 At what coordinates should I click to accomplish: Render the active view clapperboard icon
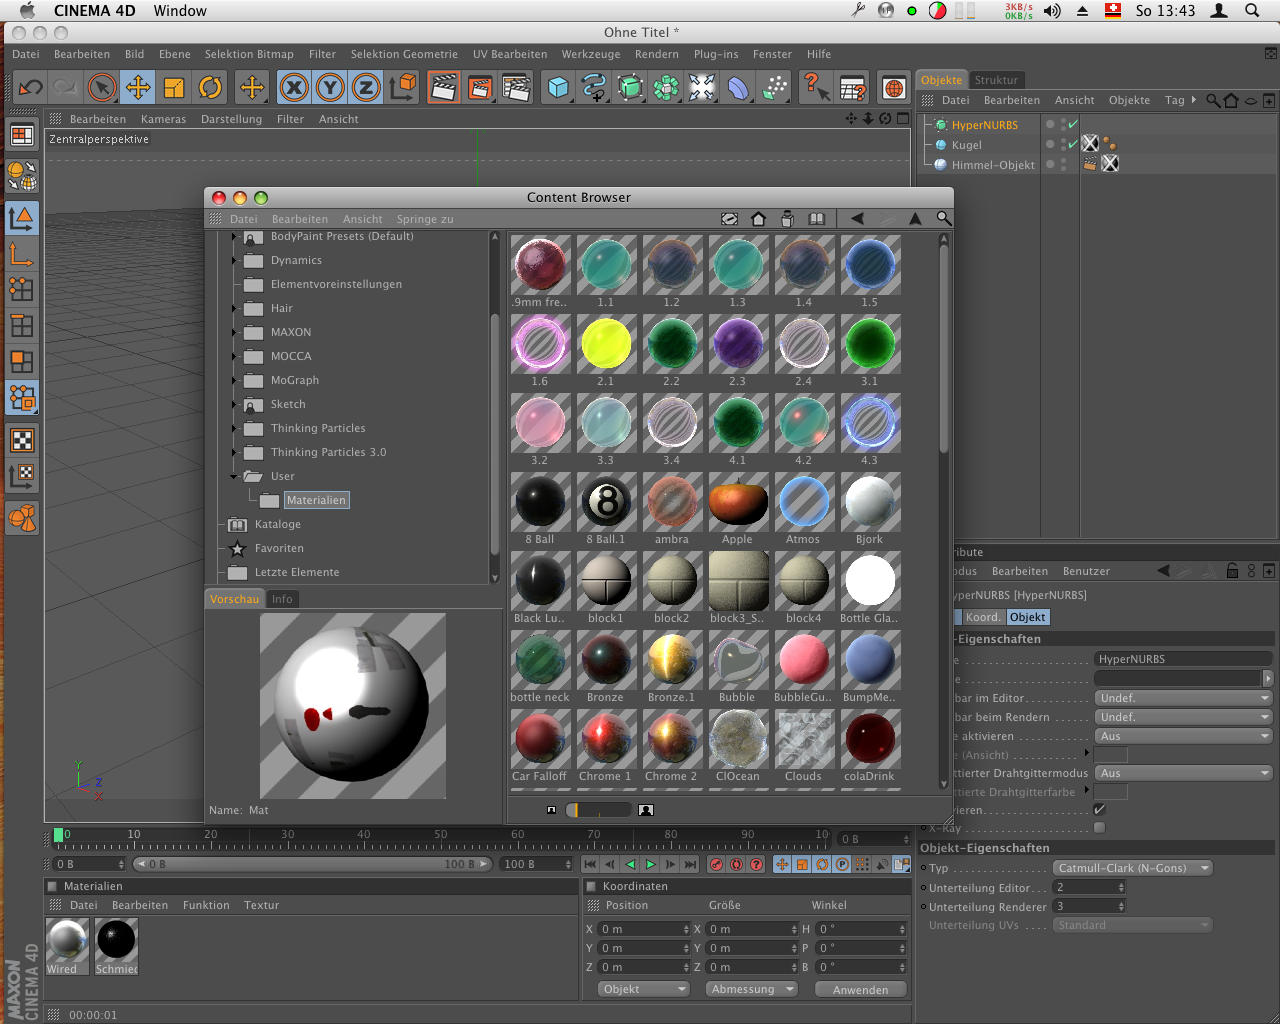[444, 88]
